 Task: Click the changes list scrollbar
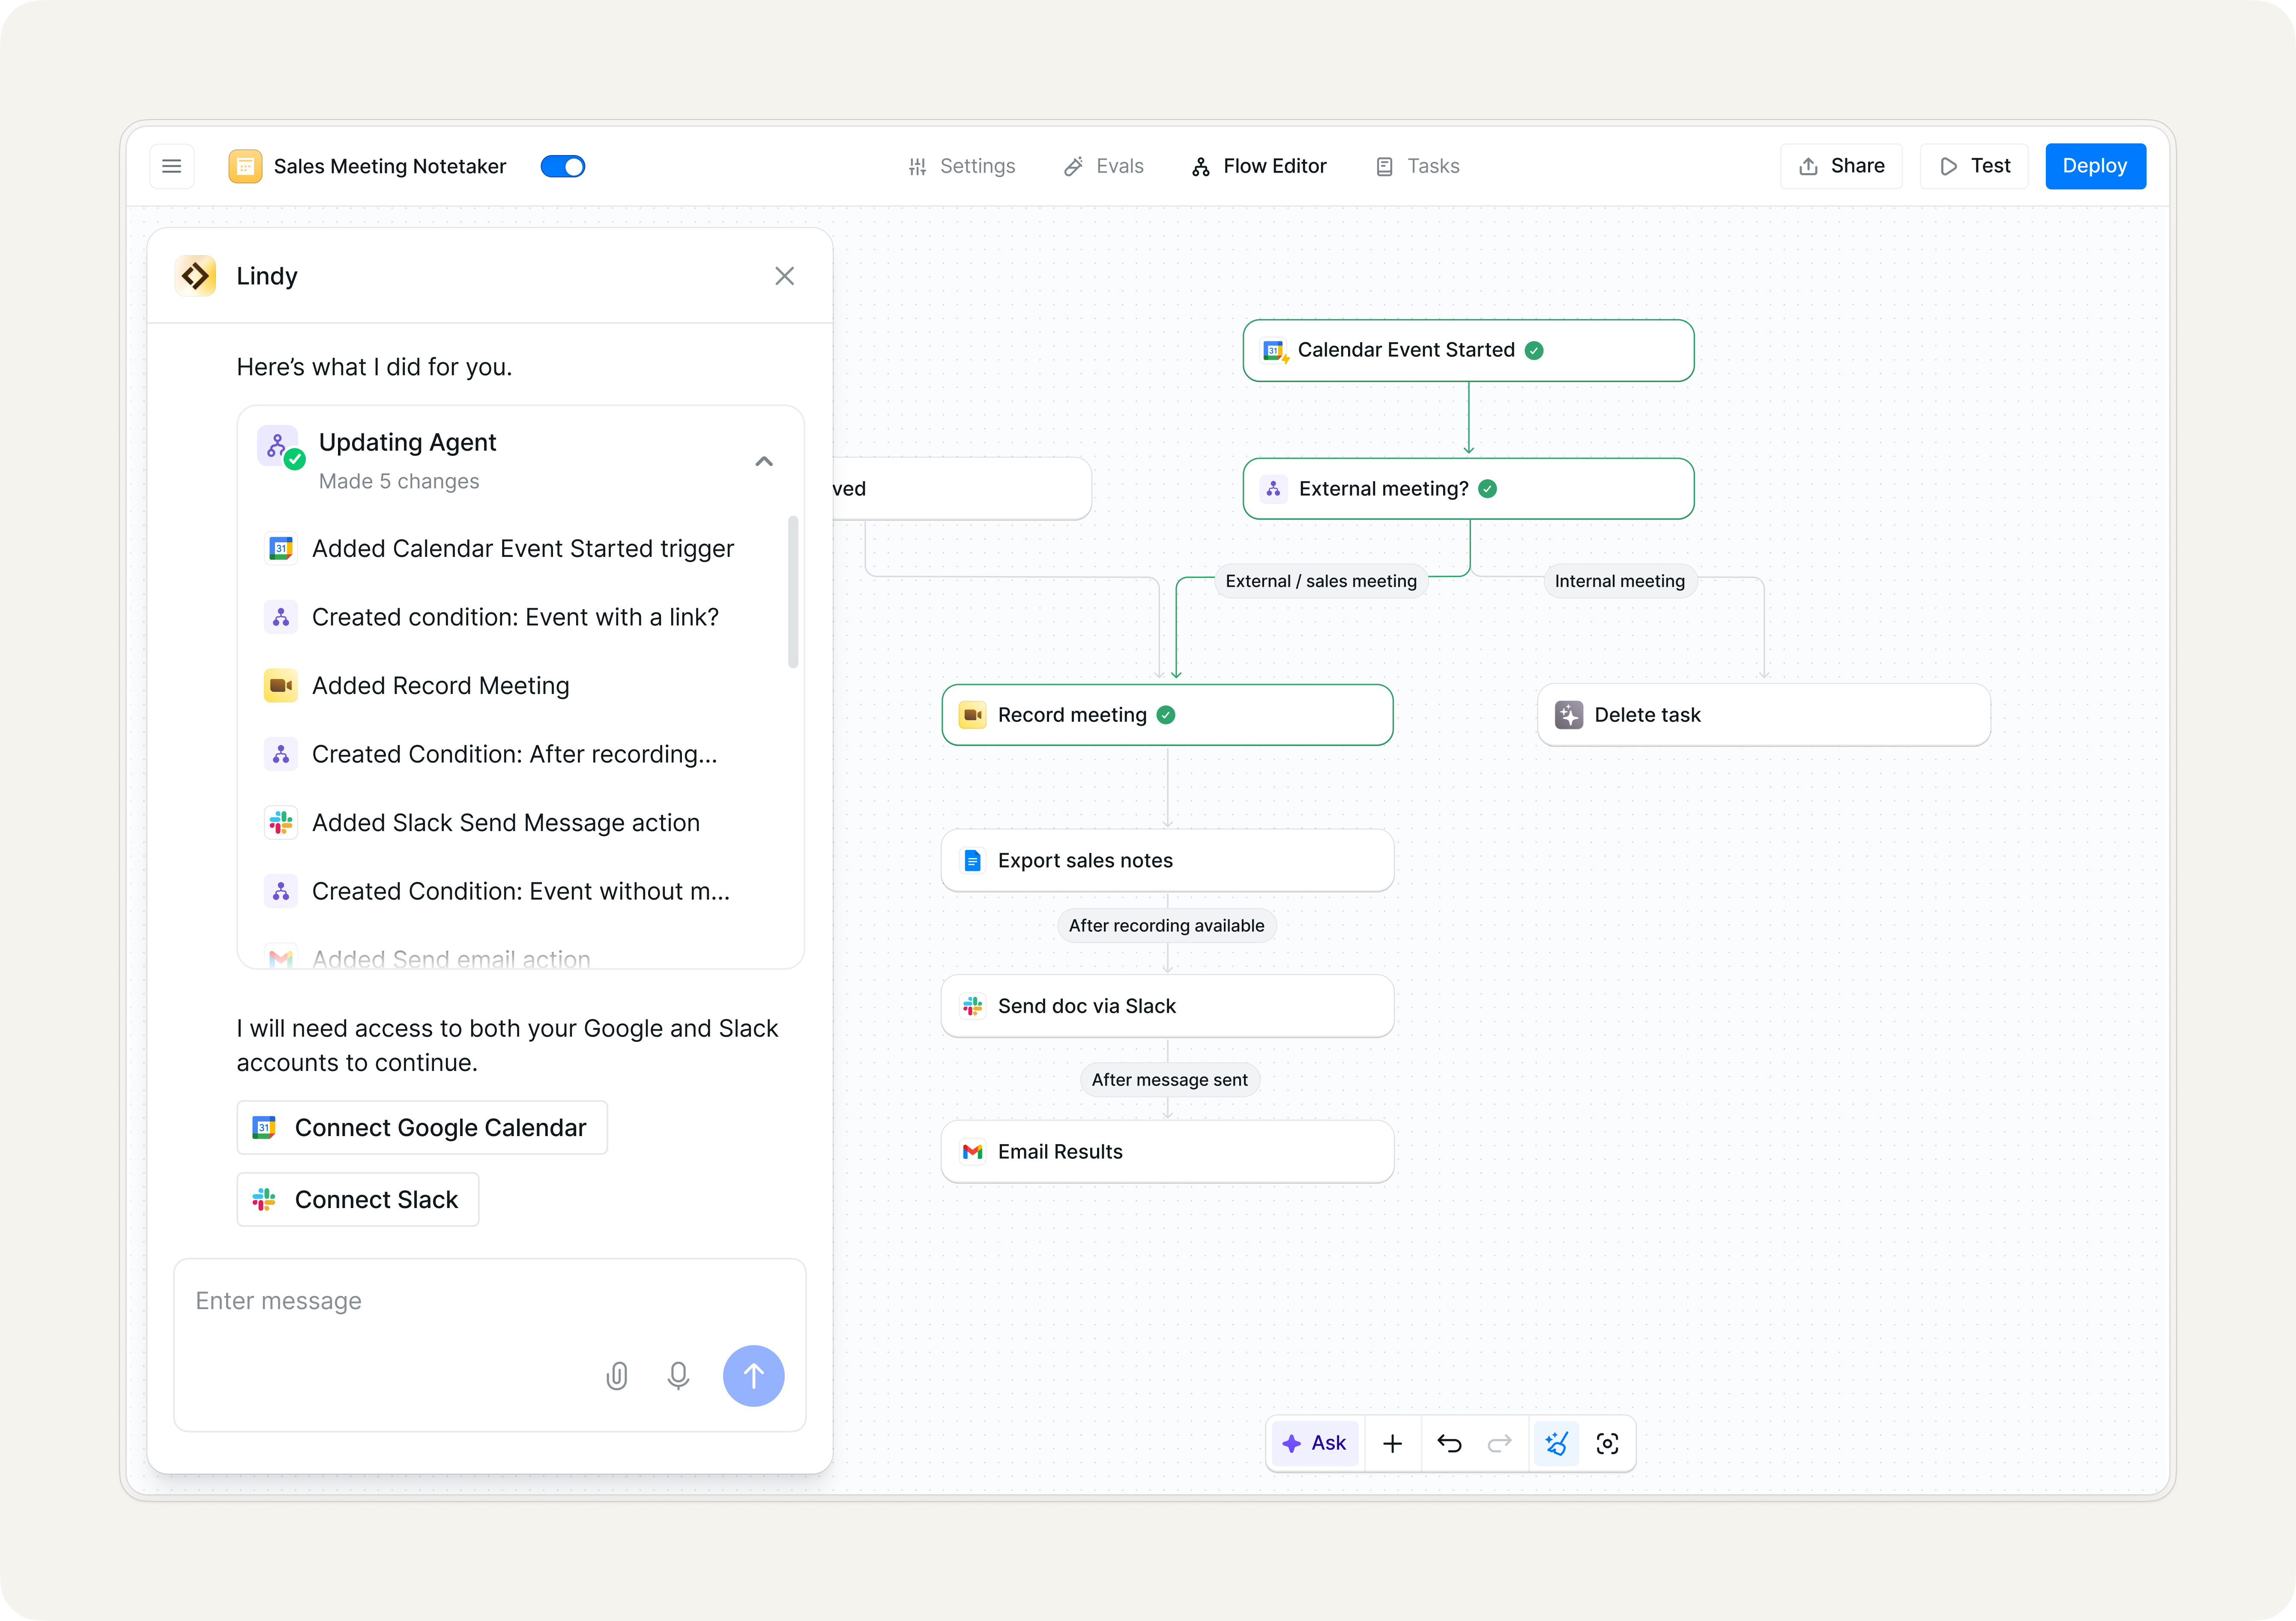pos(793,591)
